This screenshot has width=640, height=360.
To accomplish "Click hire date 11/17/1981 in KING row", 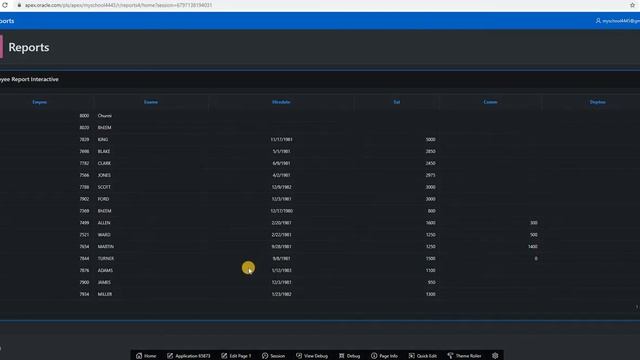I will (281, 140).
